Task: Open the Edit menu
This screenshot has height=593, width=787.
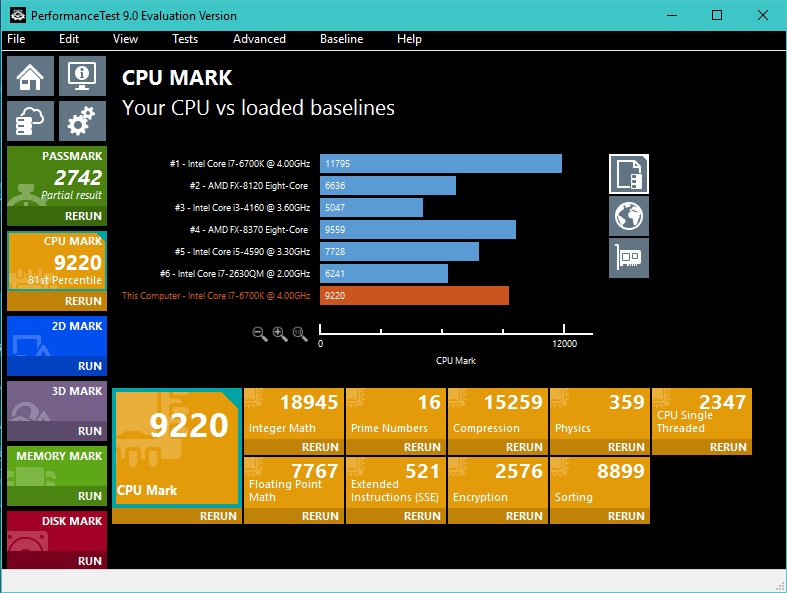Action: pos(69,39)
